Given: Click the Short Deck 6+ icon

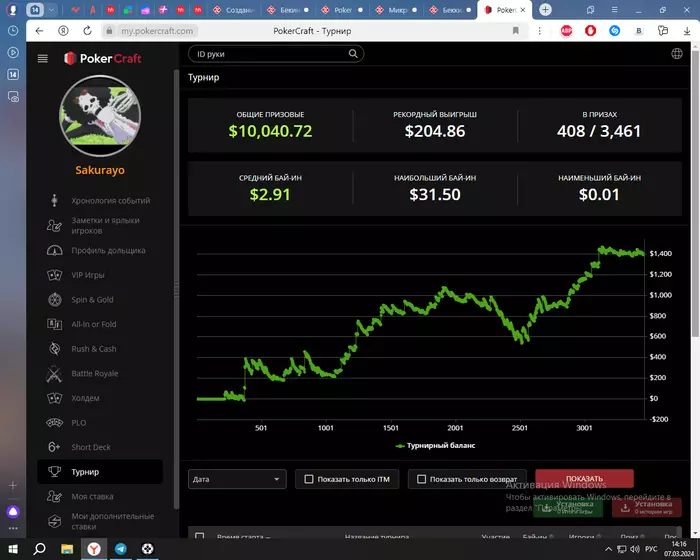Looking at the screenshot, I should [x=54, y=447].
